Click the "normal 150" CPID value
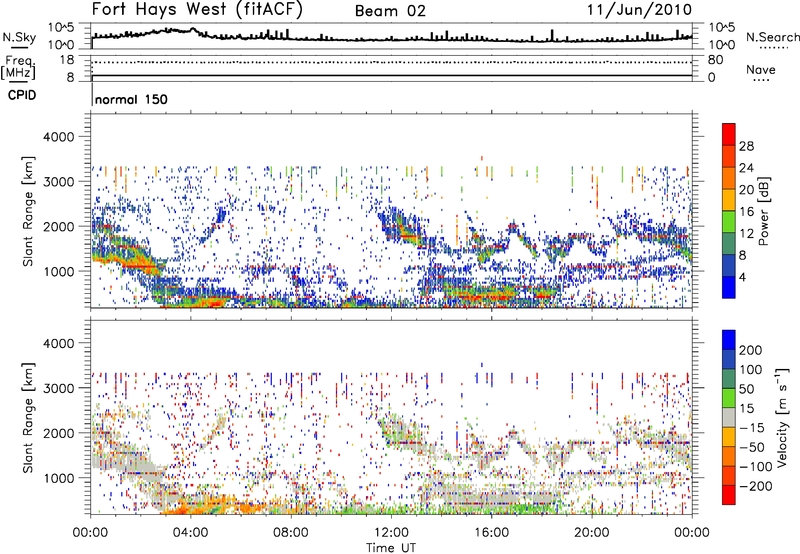Viewport: 800px width, 554px height. pyautogui.click(x=131, y=99)
